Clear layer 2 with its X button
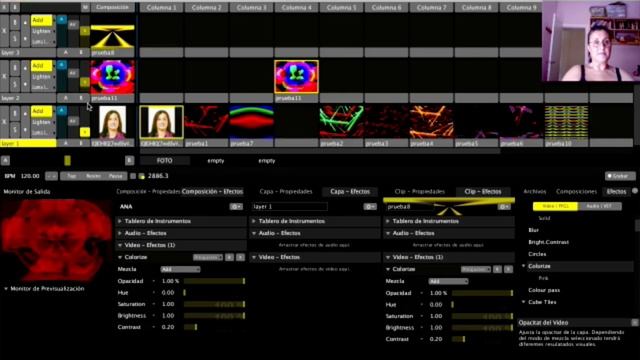Screen dimensions: 640x360 point(4,76)
